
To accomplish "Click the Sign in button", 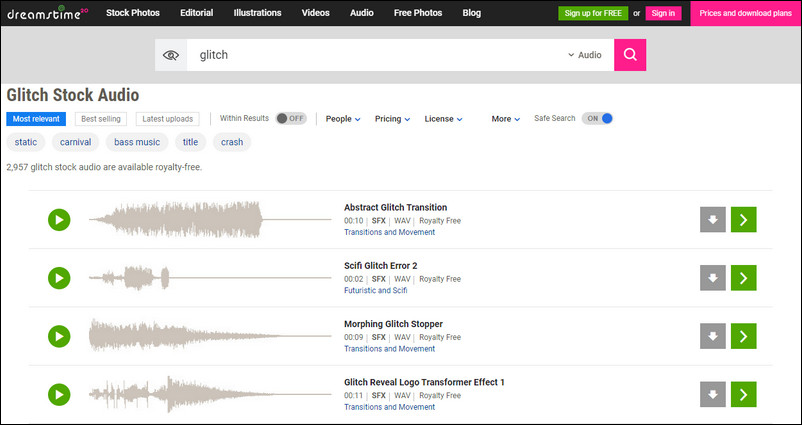I will point(663,13).
